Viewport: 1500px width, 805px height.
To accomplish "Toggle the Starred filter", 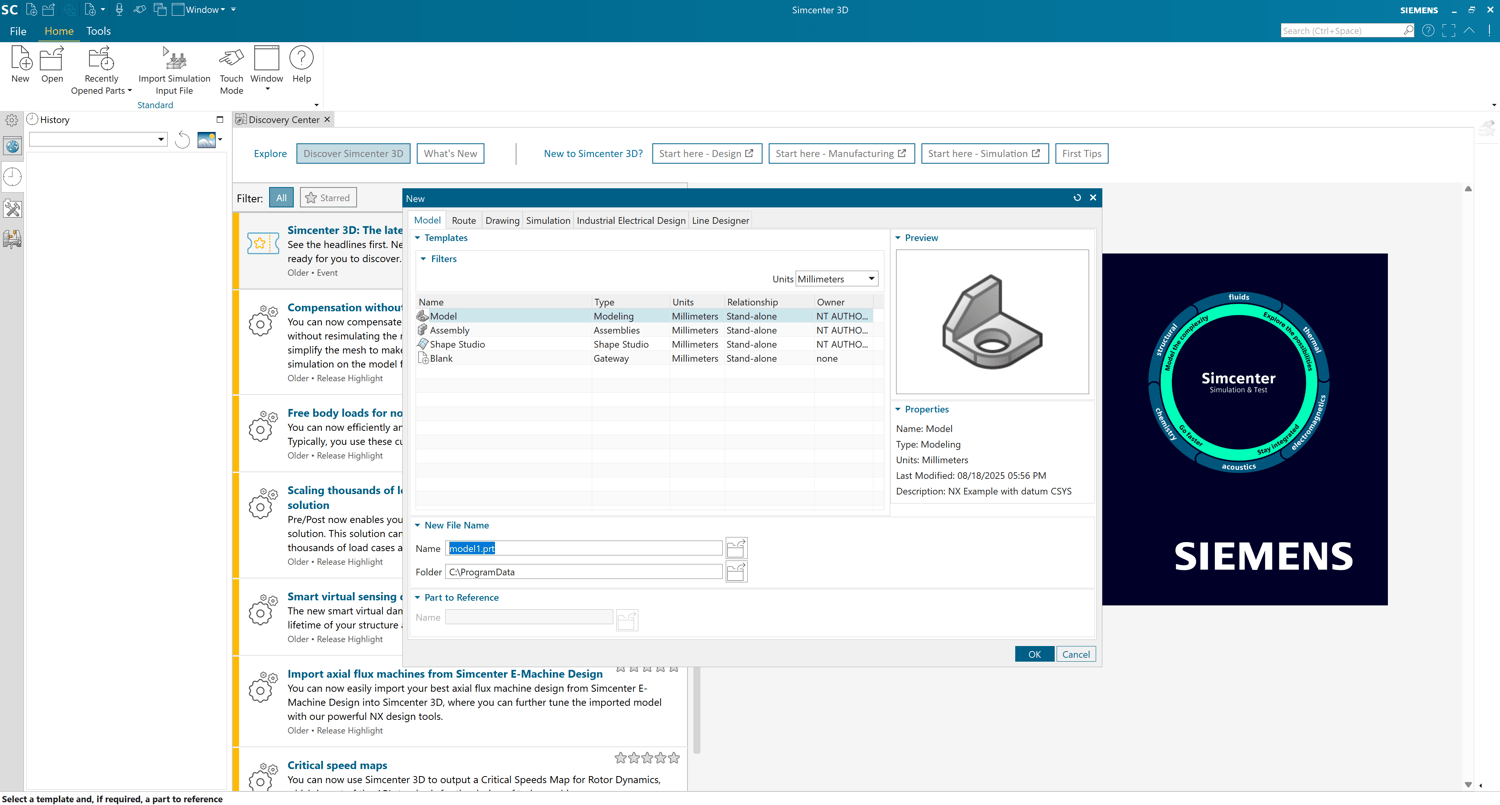I will pos(328,198).
